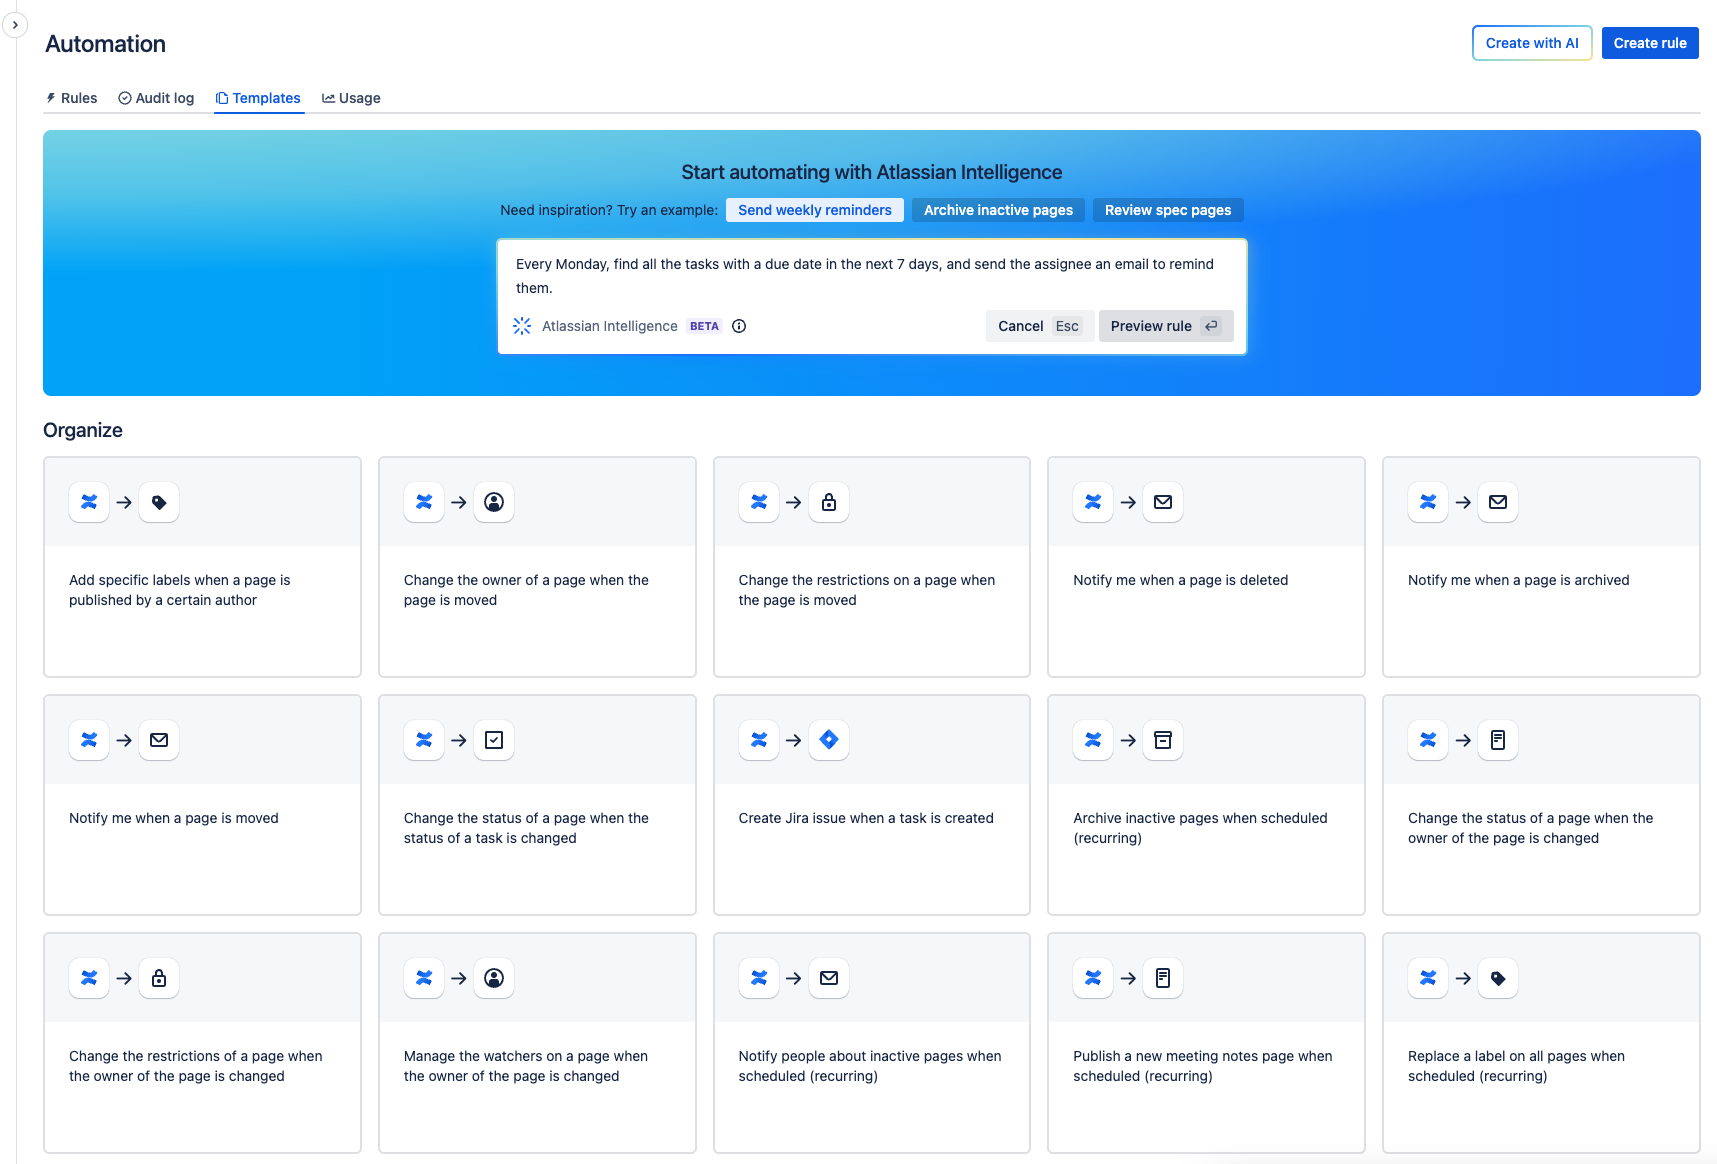
Task: Open the Atlassian Intelligence info icon
Action: pos(739,326)
